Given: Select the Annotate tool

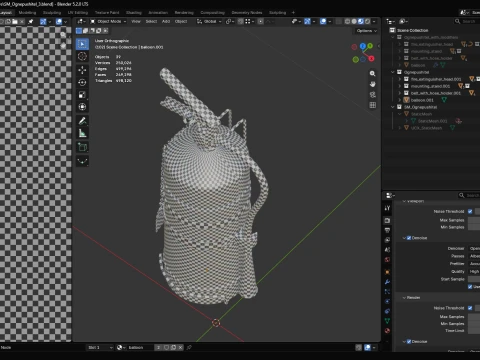Looking at the screenshot, I should (x=82, y=121).
